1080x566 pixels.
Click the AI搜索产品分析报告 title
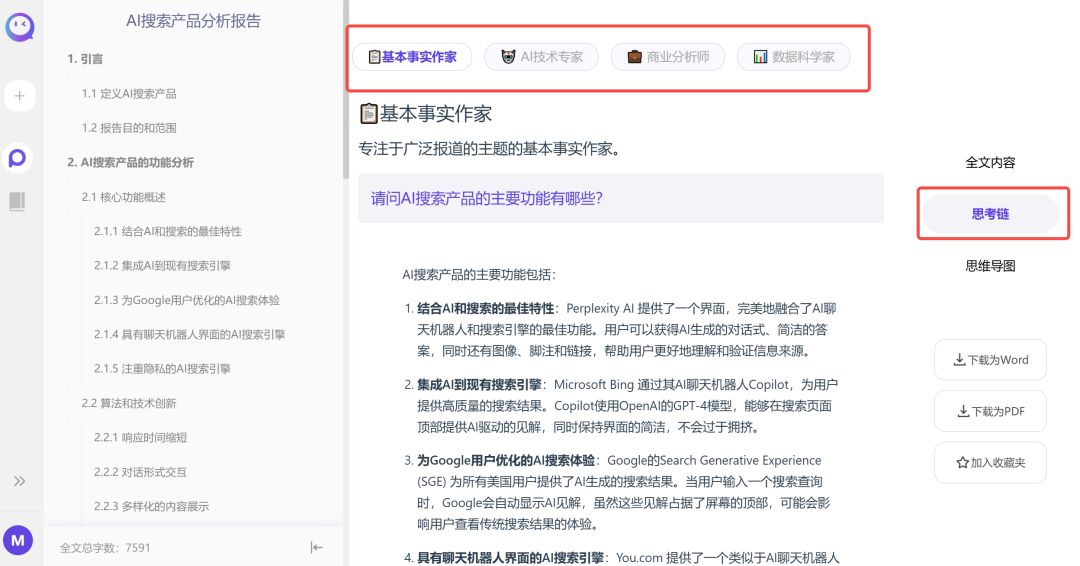[x=194, y=21]
